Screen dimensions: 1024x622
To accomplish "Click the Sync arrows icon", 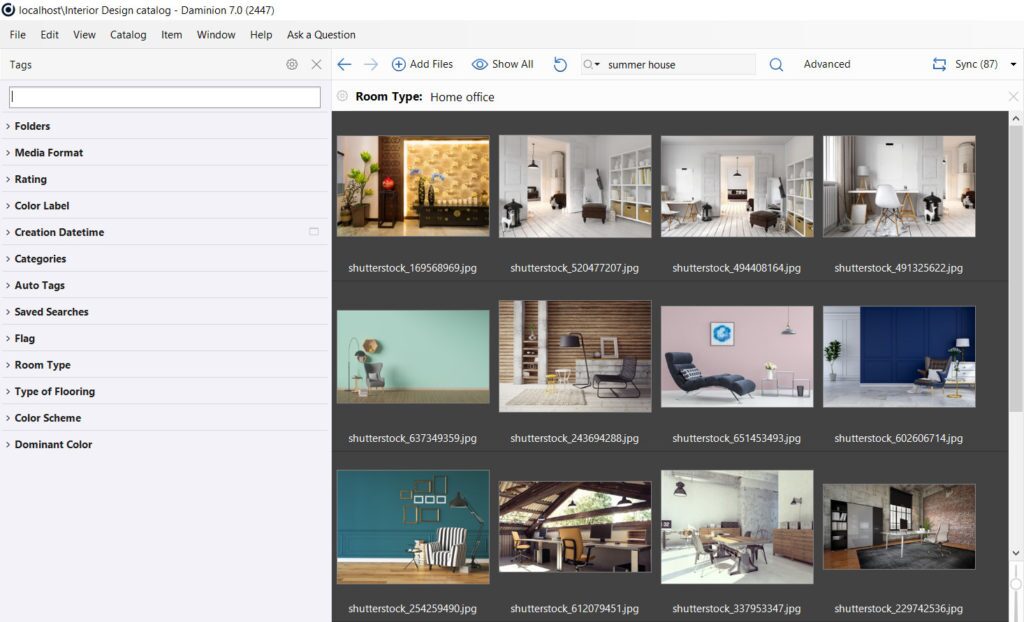I will pyautogui.click(x=939, y=64).
